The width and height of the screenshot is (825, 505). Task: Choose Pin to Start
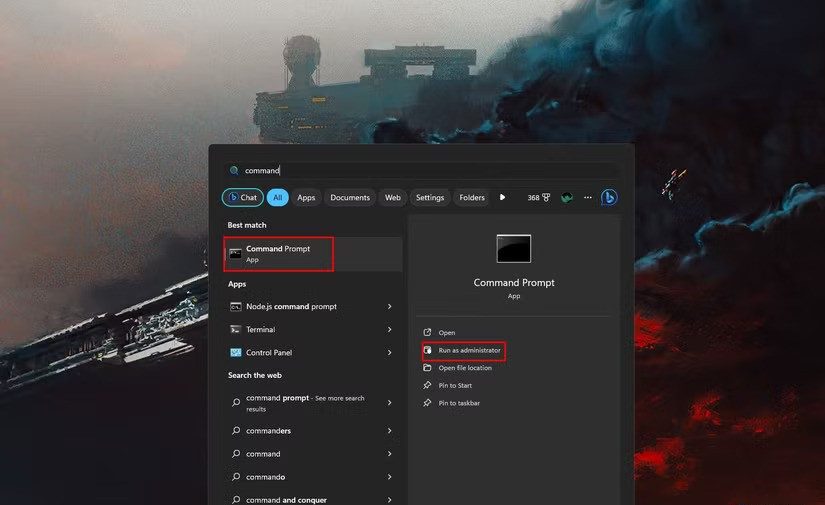(455, 386)
